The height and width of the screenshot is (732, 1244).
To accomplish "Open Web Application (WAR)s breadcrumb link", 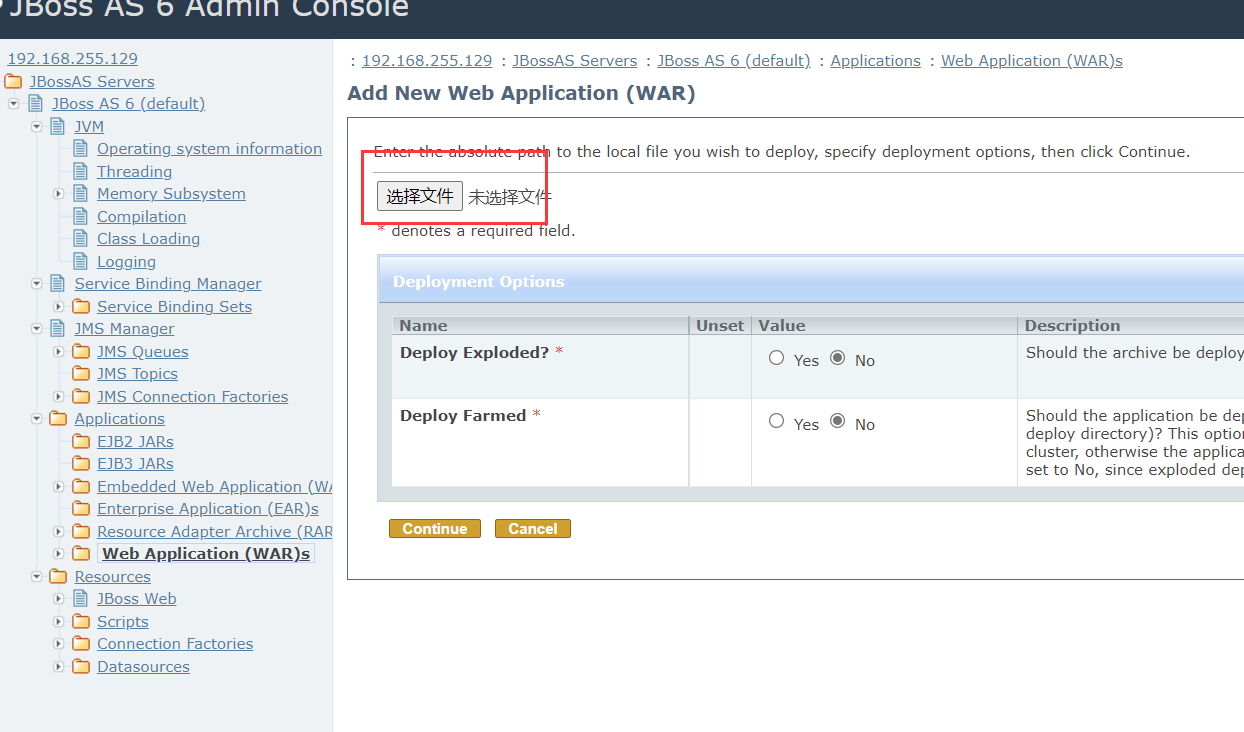I will click(1032, 61).
